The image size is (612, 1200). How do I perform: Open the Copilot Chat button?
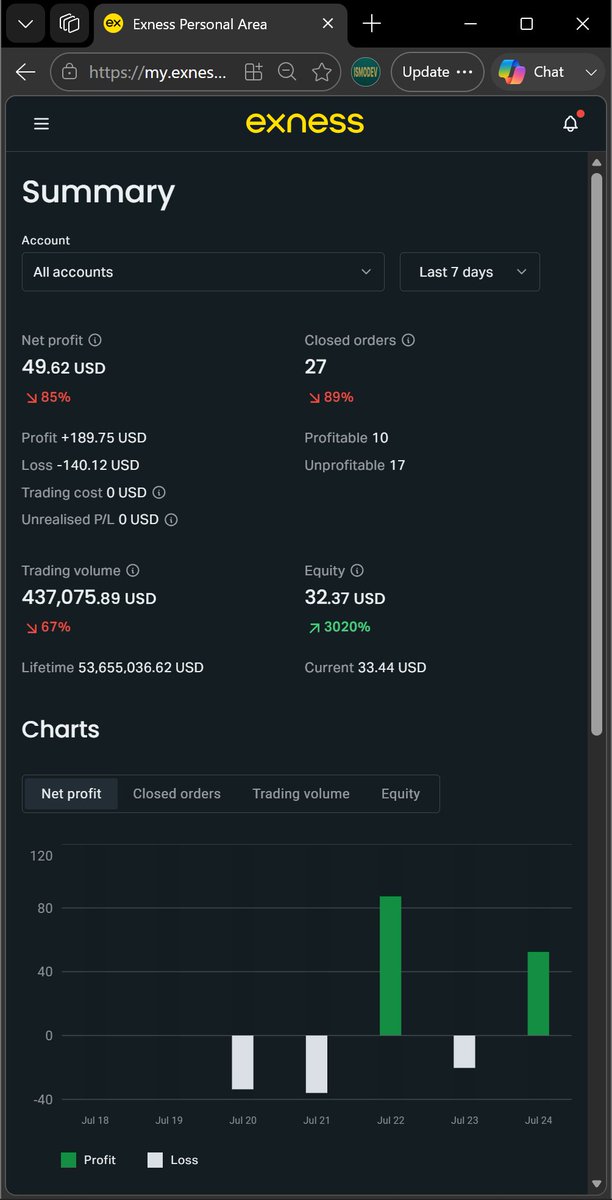pos(532,72)
